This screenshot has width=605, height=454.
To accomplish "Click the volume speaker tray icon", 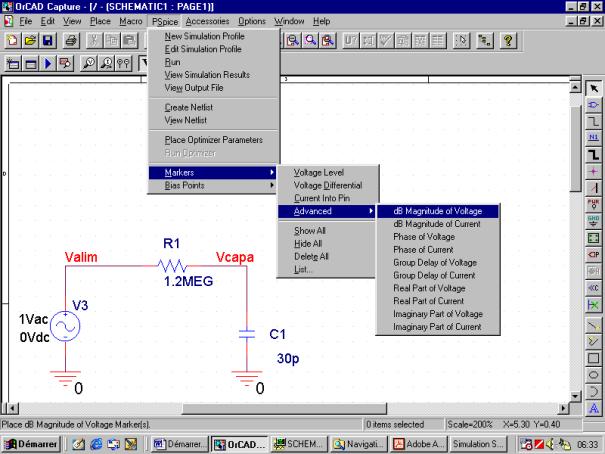I will (x=550, y=444).
